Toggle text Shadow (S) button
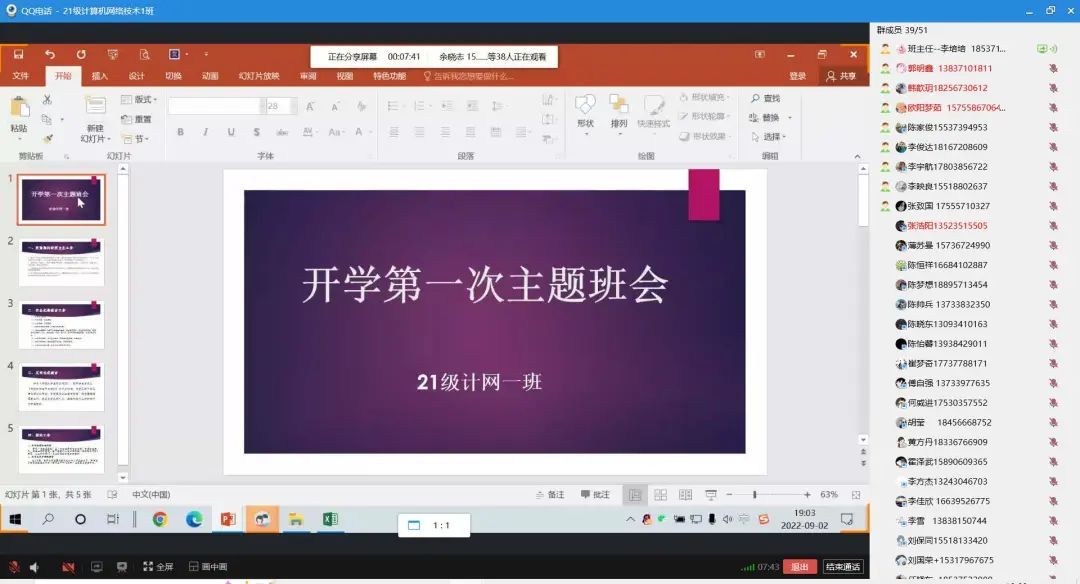Screen dimensions: 1080x584 point(256,132)
